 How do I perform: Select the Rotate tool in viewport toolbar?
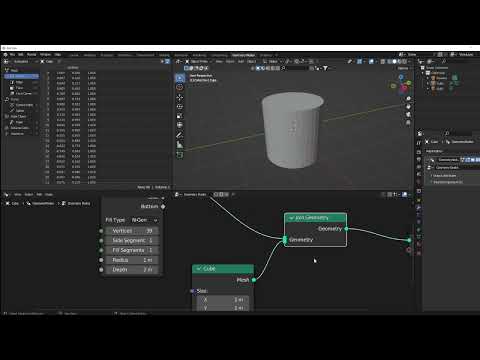pyautogui.click(x=180, y=107)
